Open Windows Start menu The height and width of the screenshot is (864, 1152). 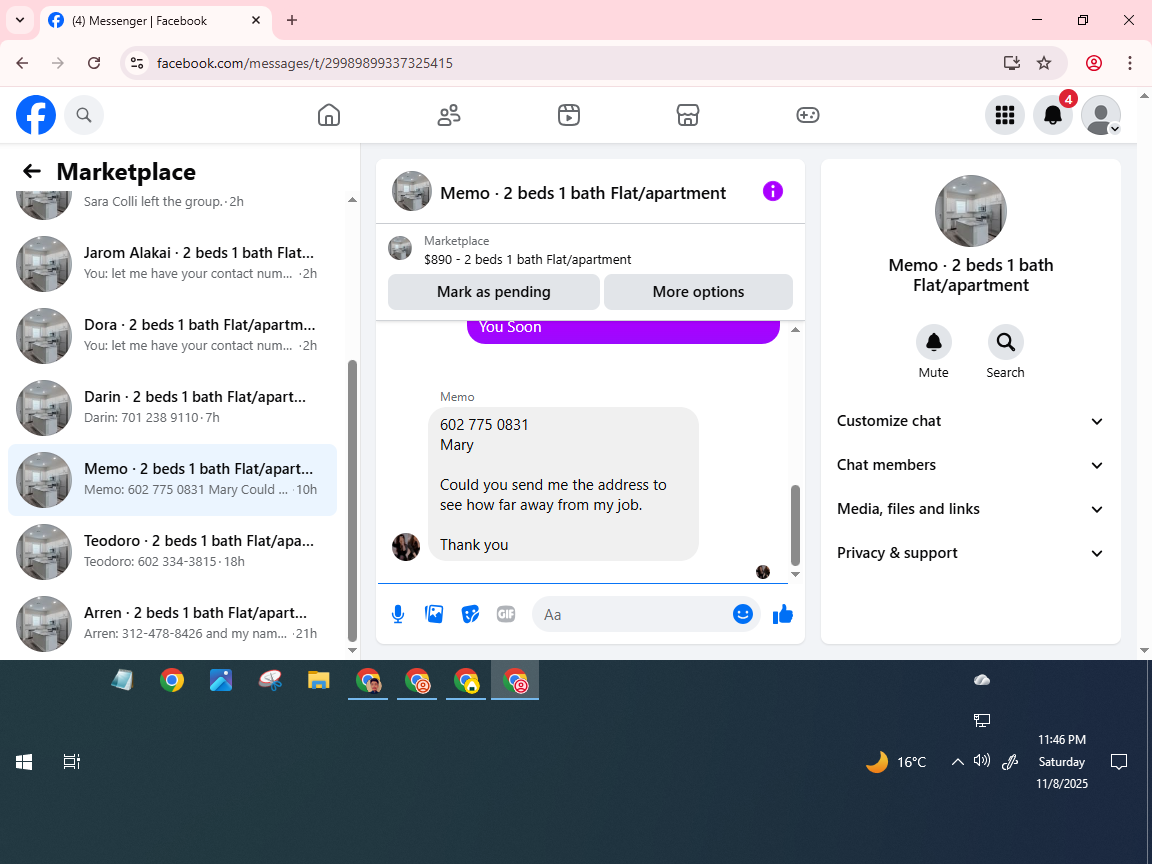click(24, 762)
